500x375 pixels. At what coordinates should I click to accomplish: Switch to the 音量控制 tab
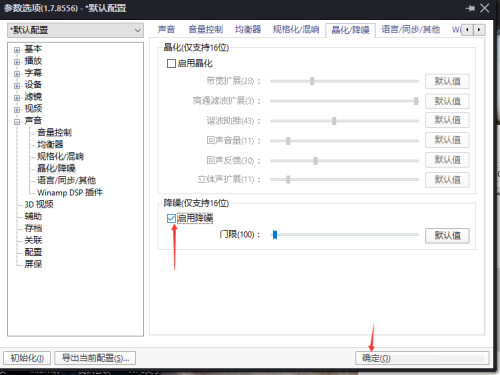[205, 30]
